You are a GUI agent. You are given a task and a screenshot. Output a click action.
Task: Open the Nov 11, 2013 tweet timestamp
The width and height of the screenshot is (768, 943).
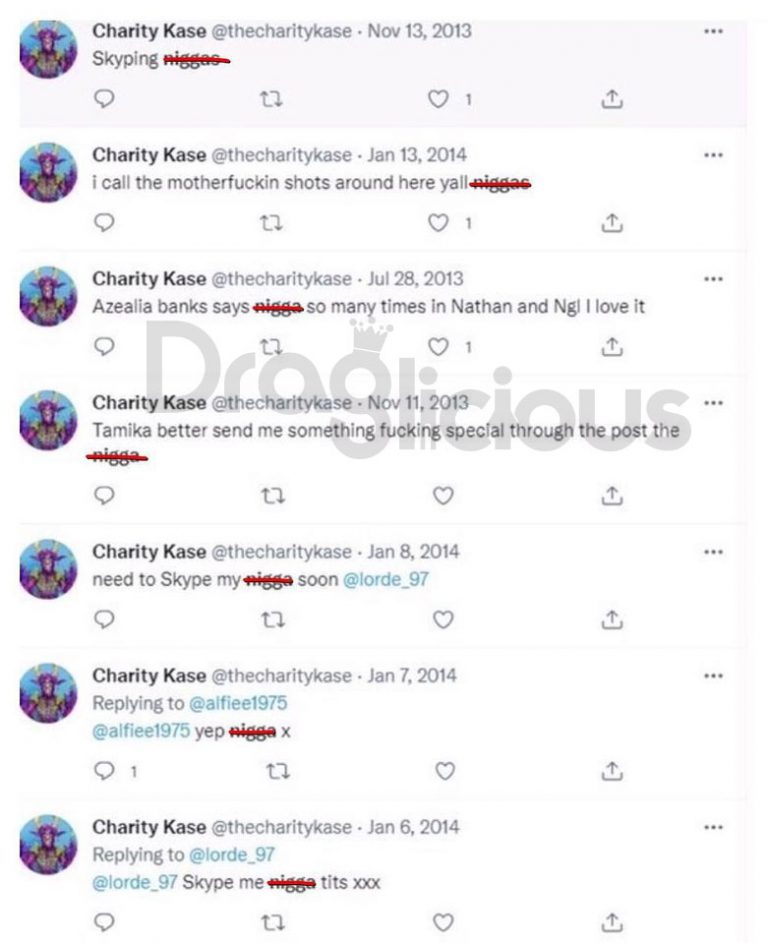(418, 402)
